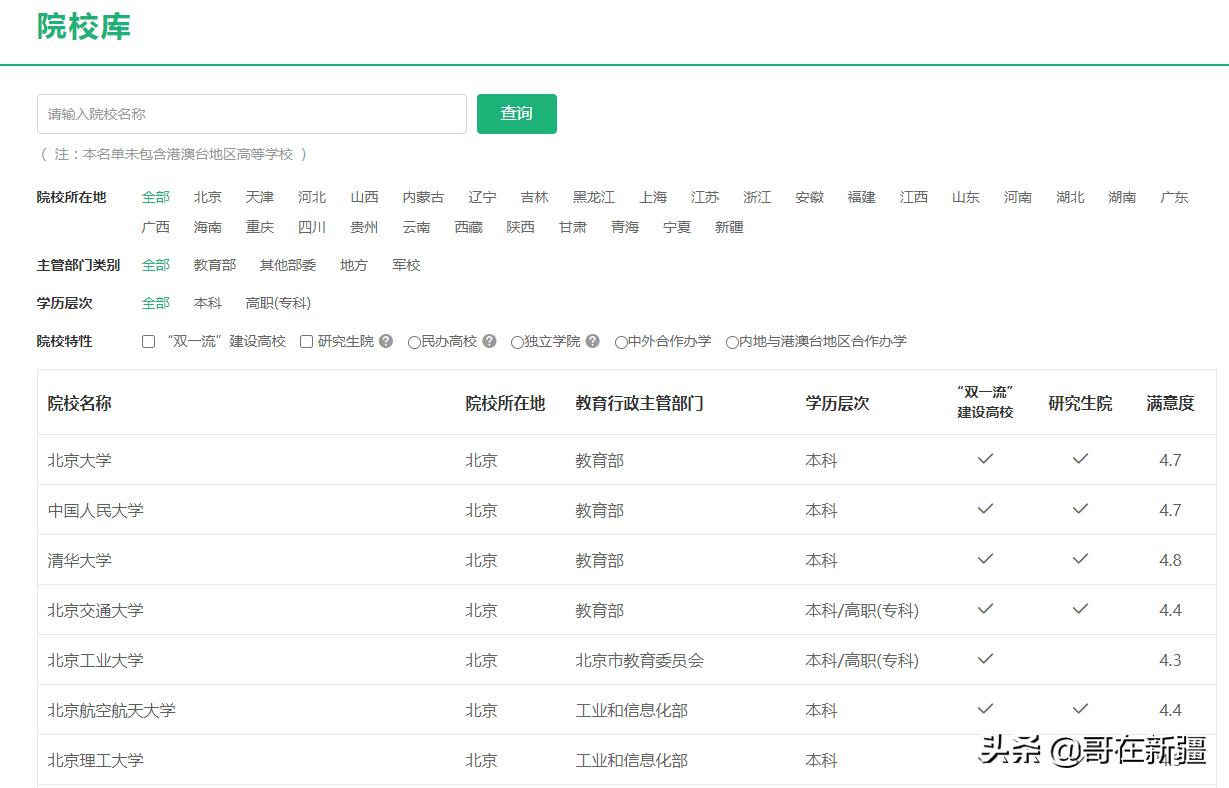This screenshot has height=788, width=1229.
Task: Filter by 本科 education level
Action: coord(208,303)
